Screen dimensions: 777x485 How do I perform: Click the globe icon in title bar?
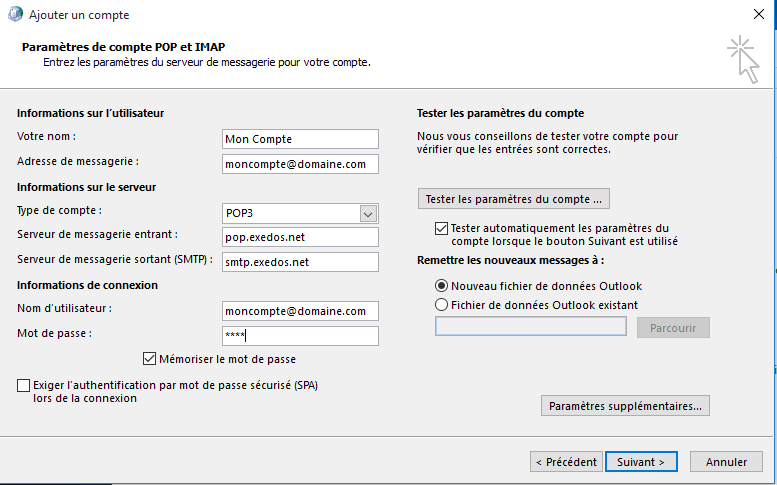point(15,15)
